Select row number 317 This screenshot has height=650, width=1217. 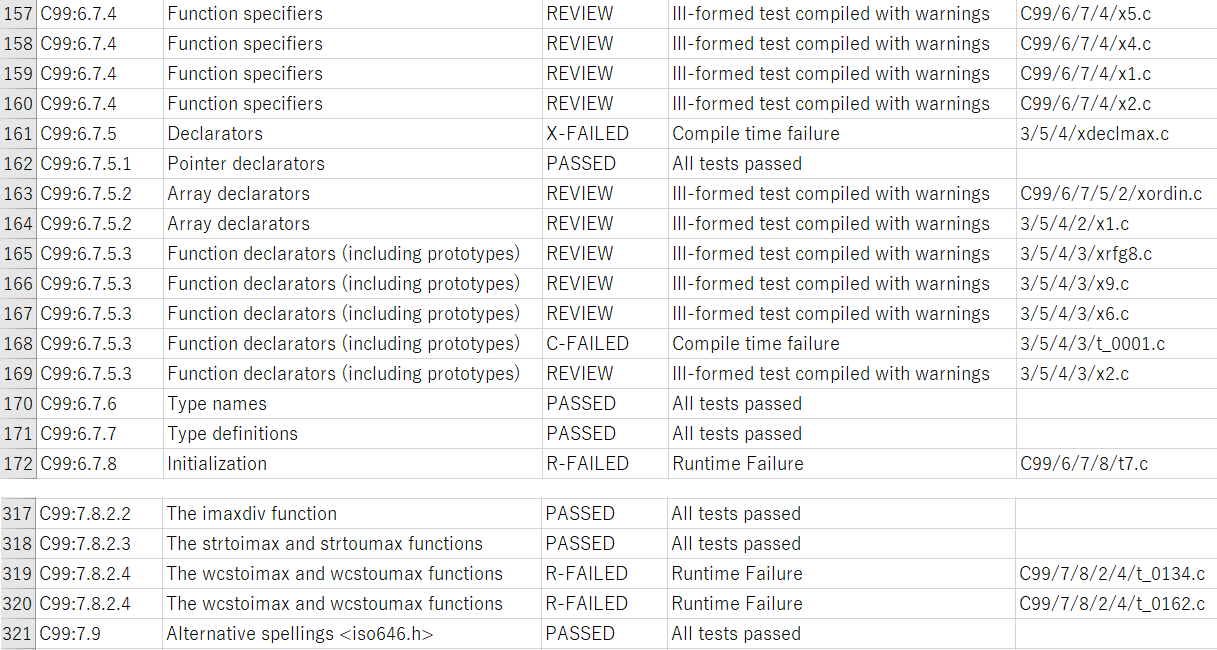[18, 514]
